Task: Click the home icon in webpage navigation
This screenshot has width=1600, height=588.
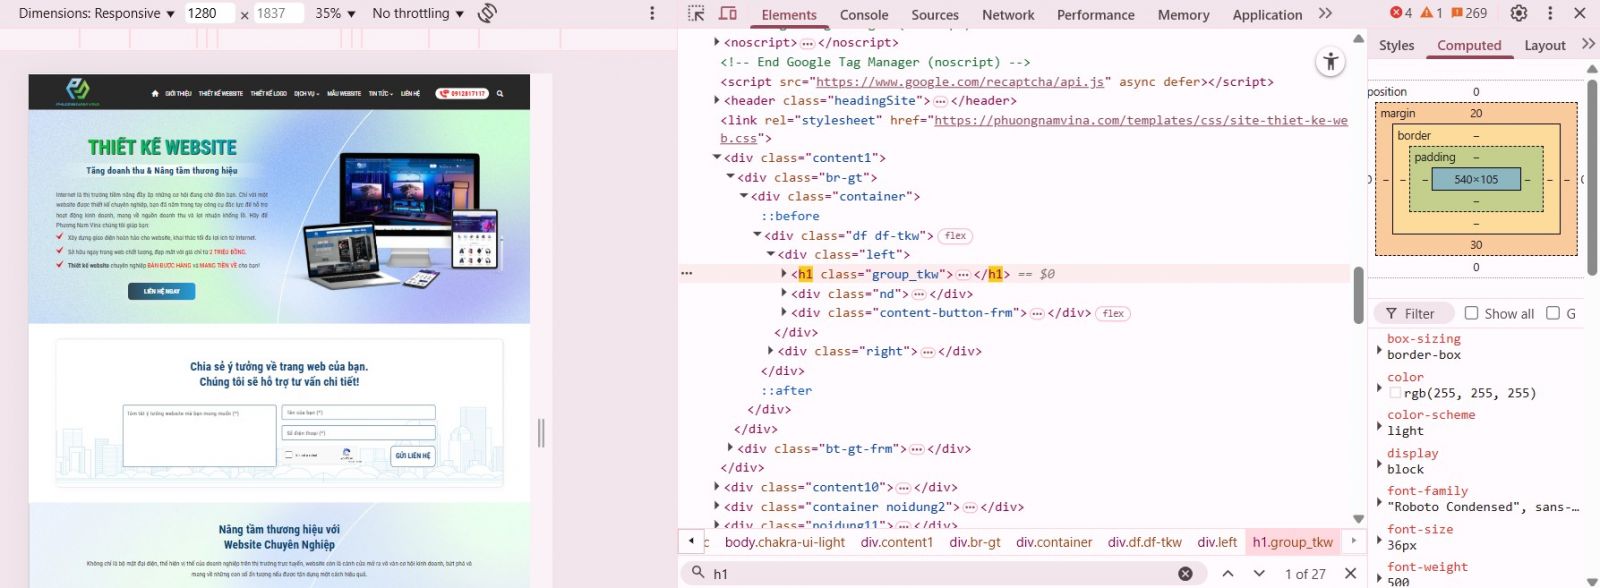Action: coord(155,93)
